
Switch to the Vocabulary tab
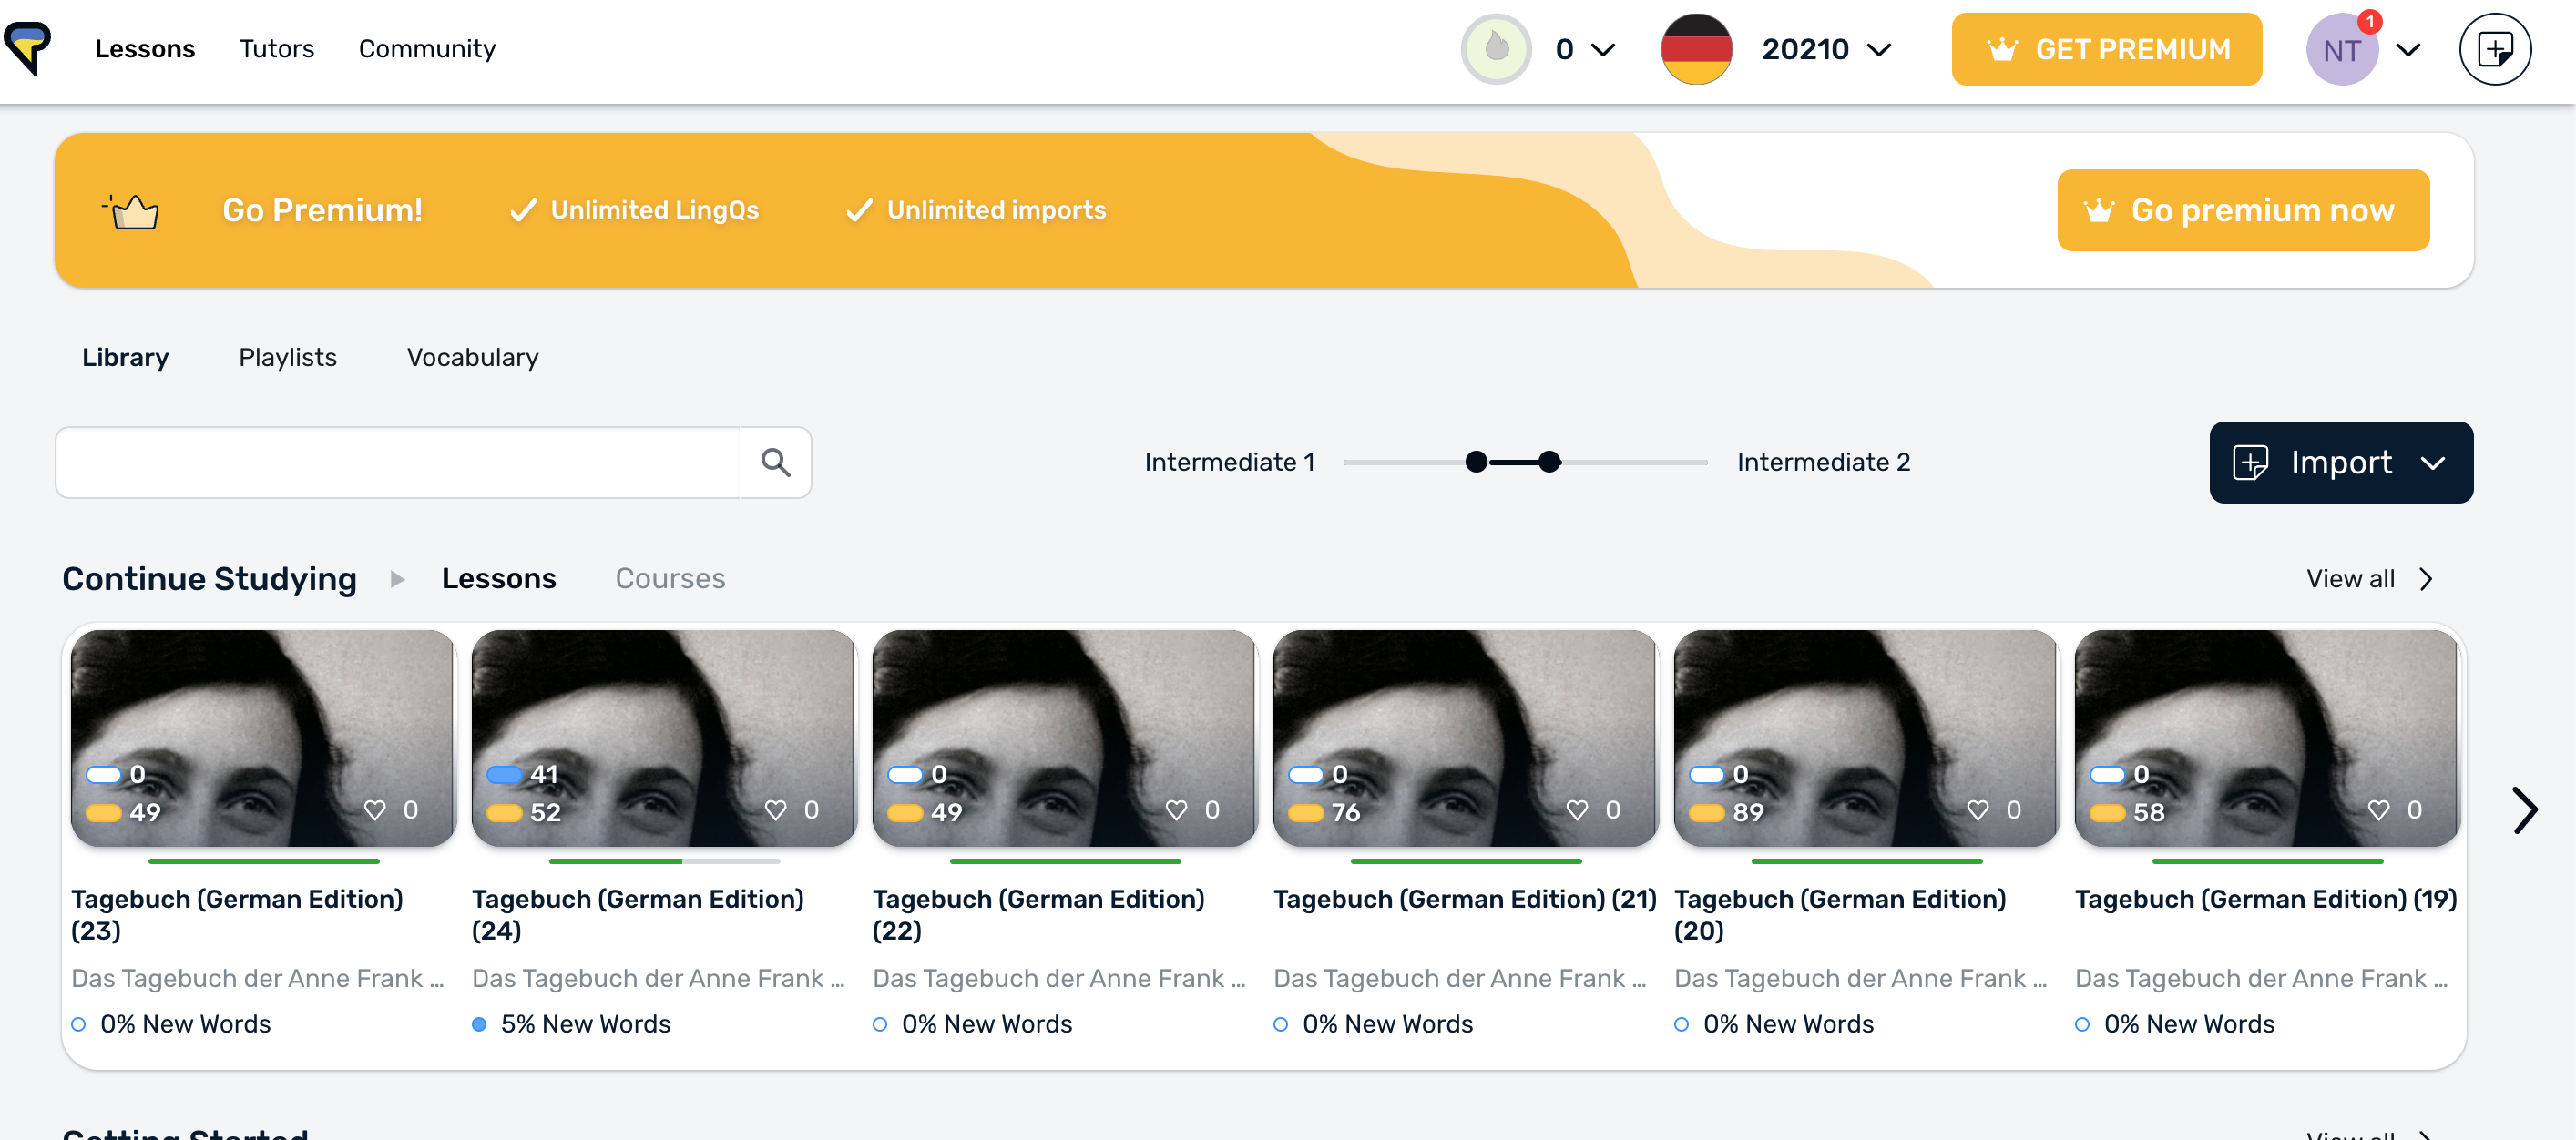472,357
